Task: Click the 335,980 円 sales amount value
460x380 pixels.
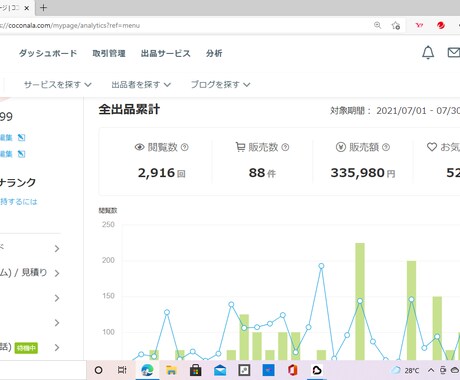Action: pyautogui.click(x=363, y=173)
